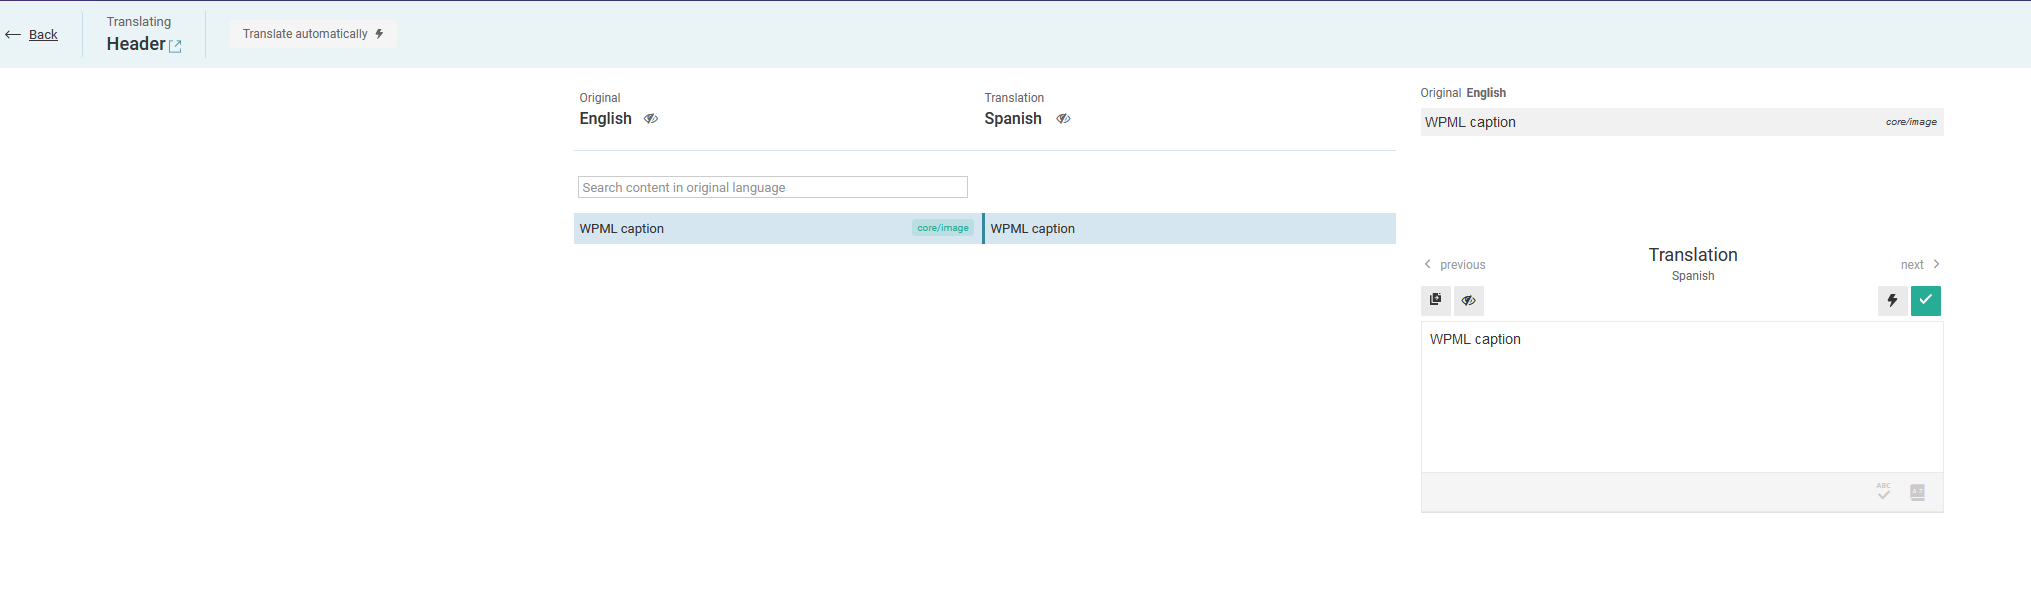This screenshot has height=611, width=2031.
Task: Go back using the Back link
Action: pos(43,35)
